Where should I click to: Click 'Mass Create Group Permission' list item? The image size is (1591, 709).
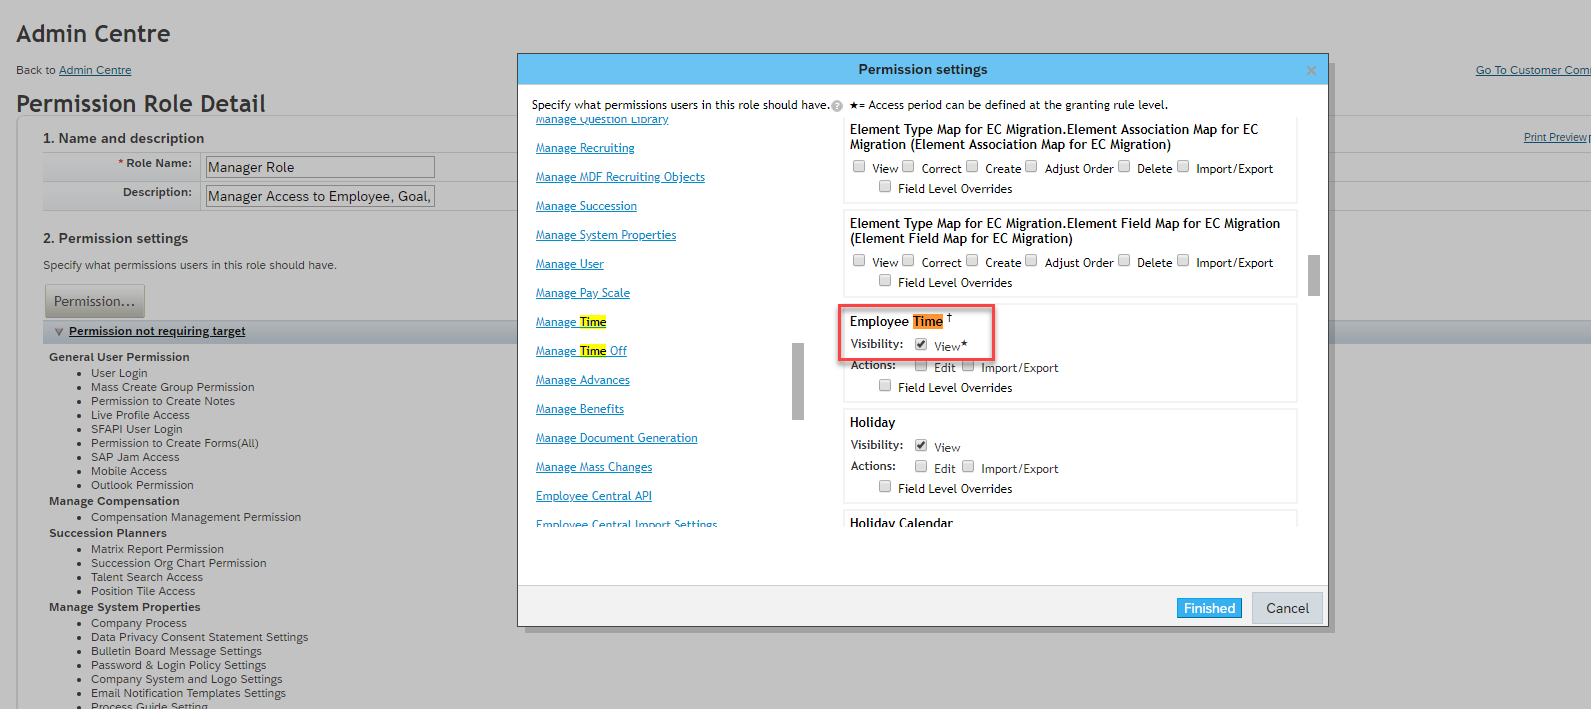point(172,387)
